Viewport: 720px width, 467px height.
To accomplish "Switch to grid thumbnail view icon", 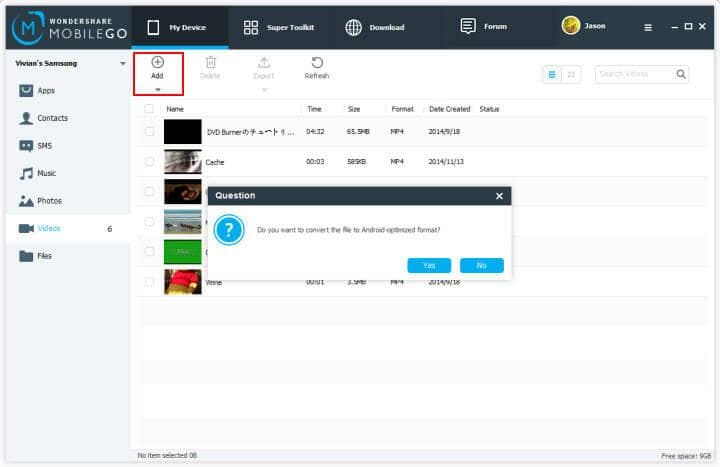I will 571,74.
